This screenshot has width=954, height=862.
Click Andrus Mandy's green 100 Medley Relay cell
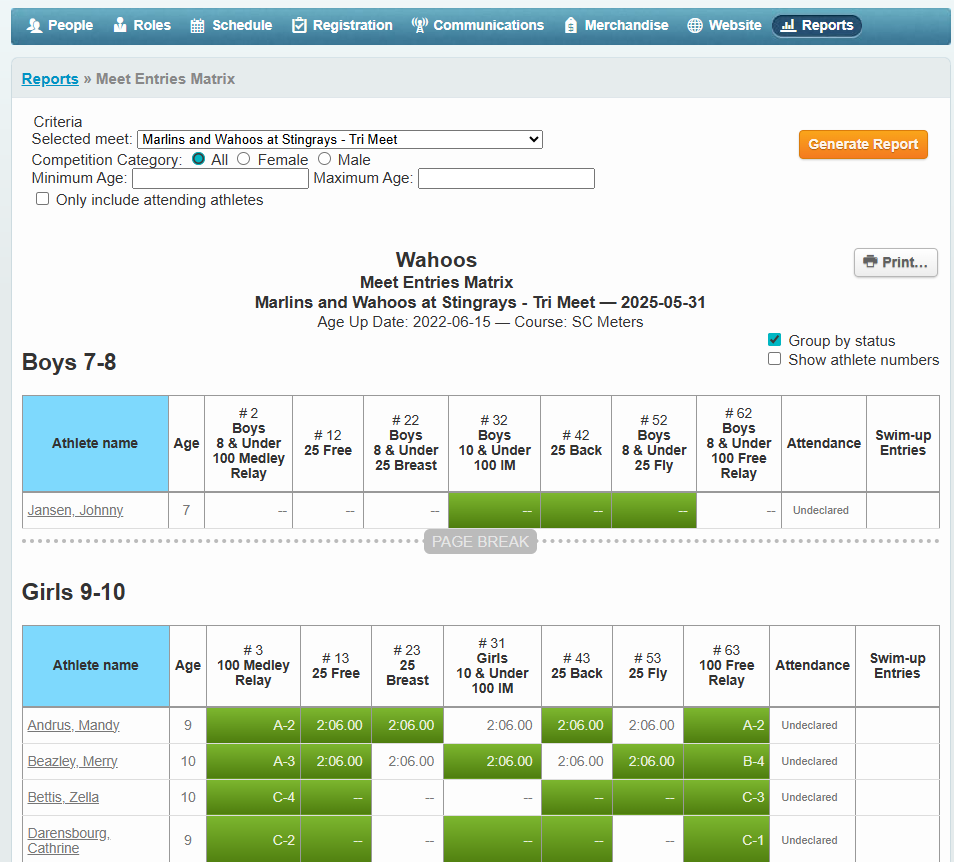[253, 725]
